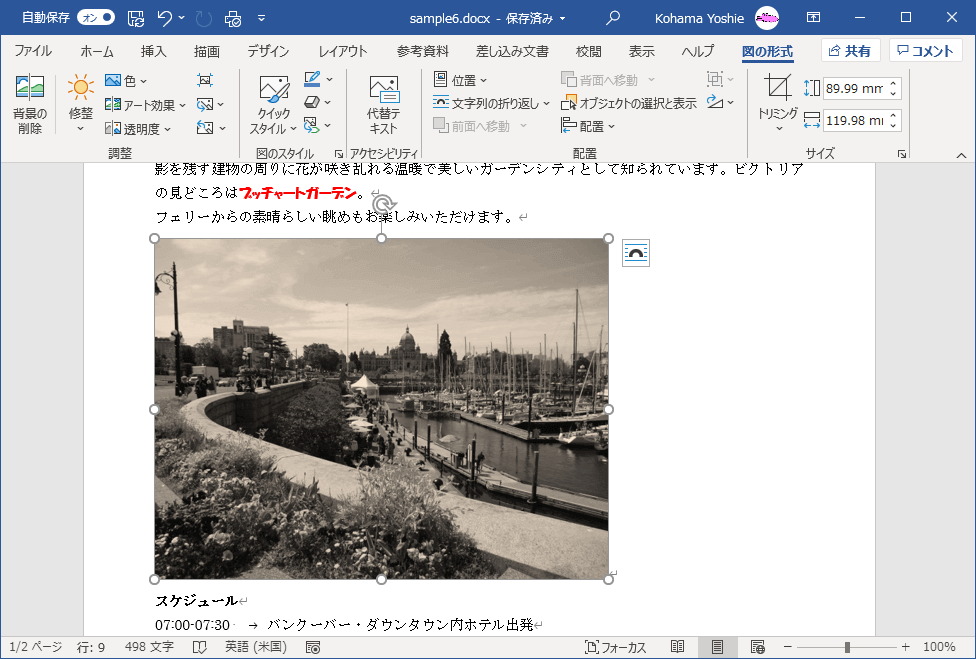This screenshot has width=976, height=659.
Task: Expand the 色 dropdown arrow
Action: 143,81
